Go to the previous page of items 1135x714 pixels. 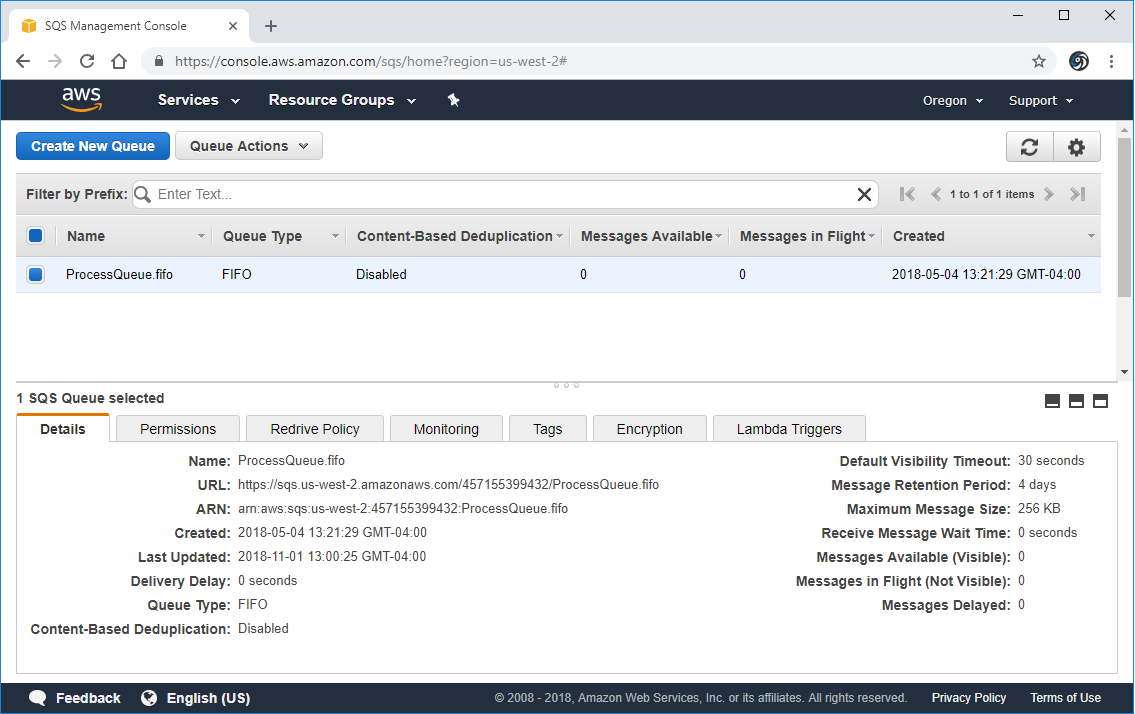click(x=935, y=194)
